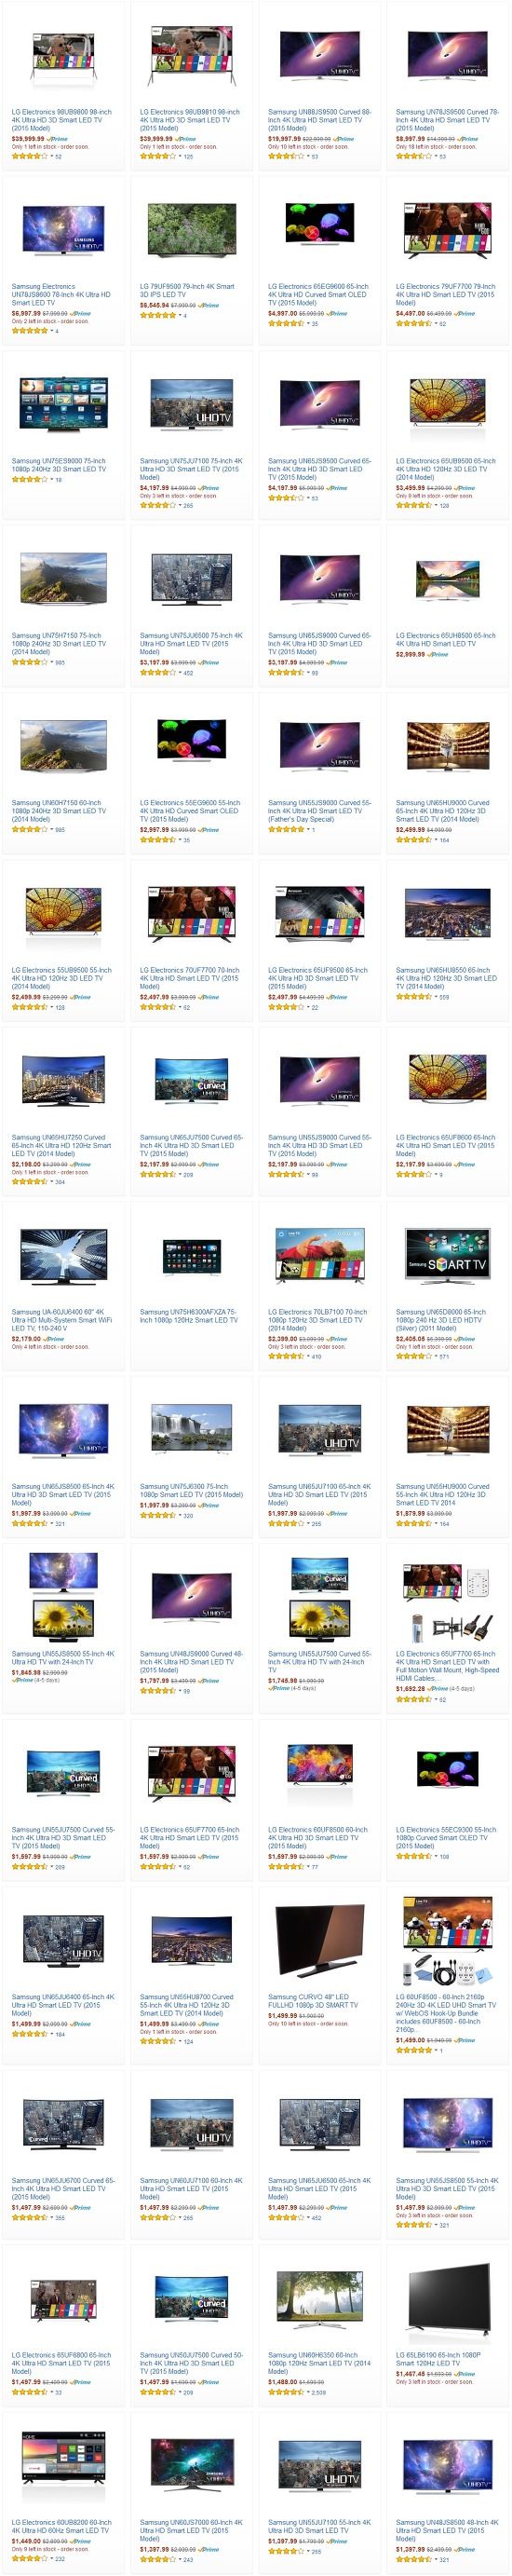Click the stars under Samsung UN65D8000 listing
The height and width of the screenshot is (2576, 512).
pyautogui.click(x=413, y=1357)
